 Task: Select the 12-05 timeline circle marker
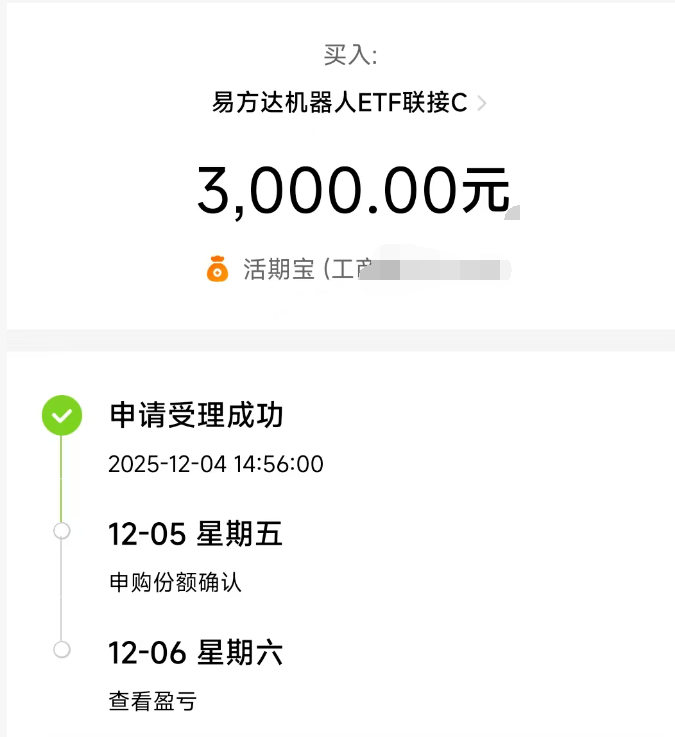[62, 531]
